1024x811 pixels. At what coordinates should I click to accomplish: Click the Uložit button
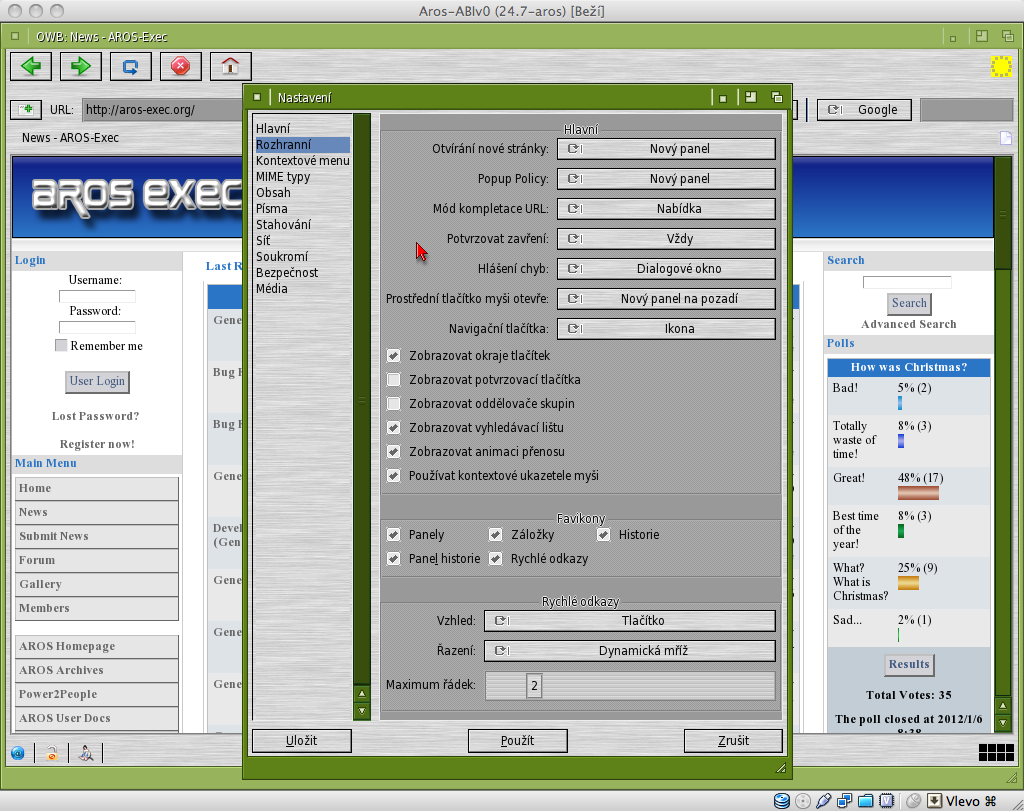[x=301, y=741]
